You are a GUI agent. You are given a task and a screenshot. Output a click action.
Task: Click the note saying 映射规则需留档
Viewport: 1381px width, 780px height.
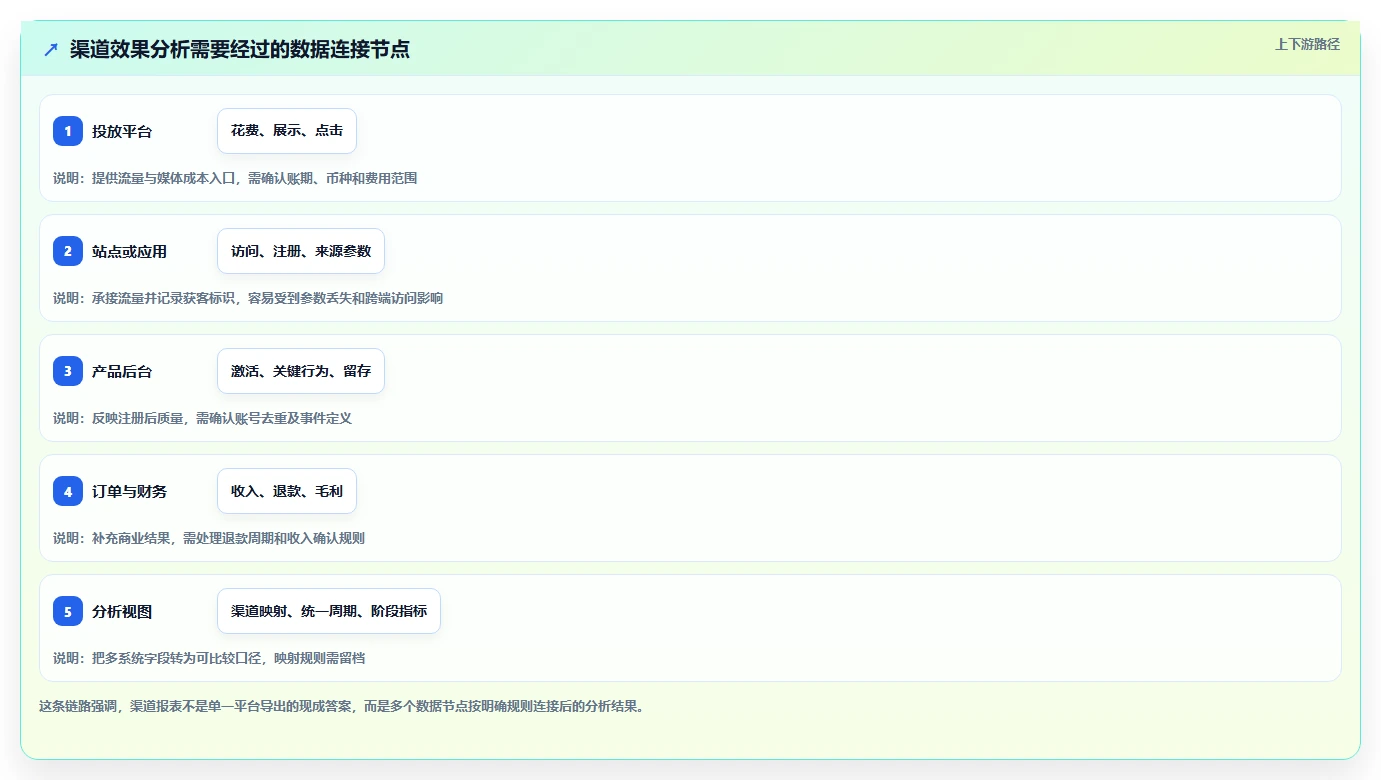pos(209,658)
